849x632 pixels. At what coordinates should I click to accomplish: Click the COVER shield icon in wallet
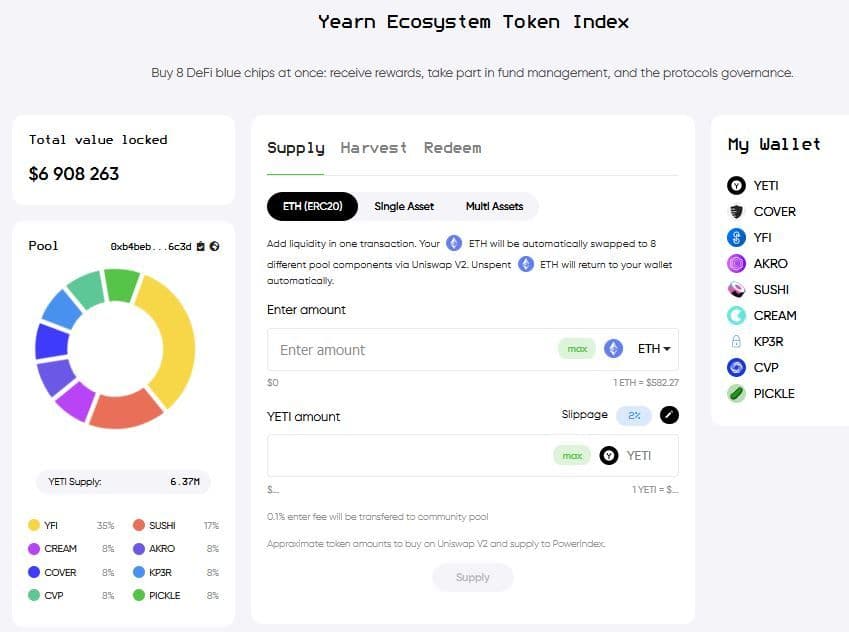pos(736,211)
